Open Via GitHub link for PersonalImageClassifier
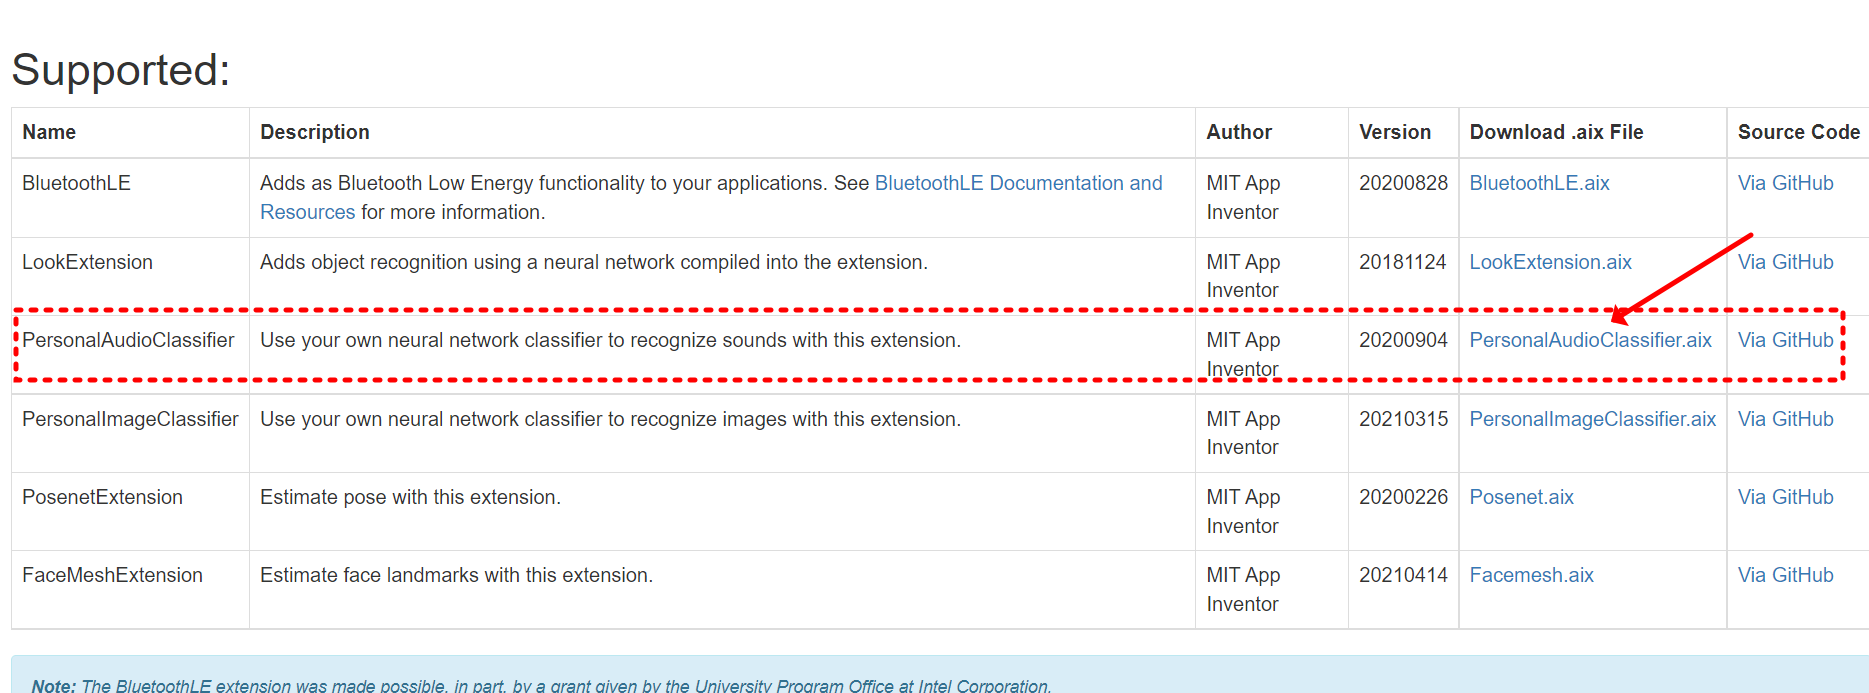Screen dimensions: 1869x693 point(1785,419)
